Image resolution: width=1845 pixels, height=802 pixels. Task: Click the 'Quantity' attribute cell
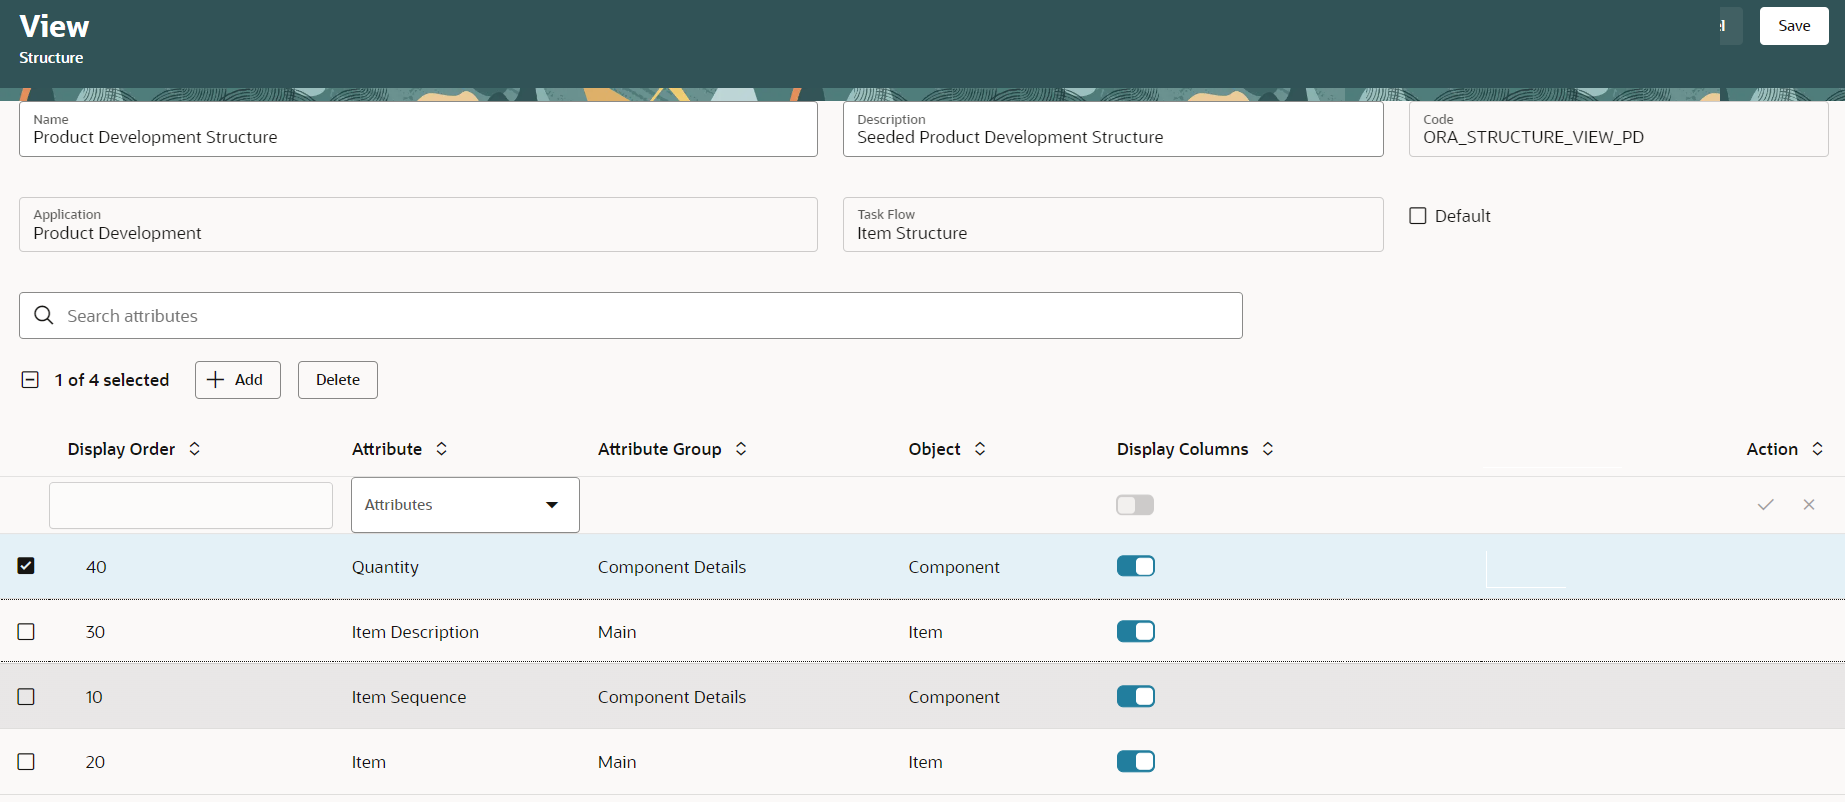point(385,567)
